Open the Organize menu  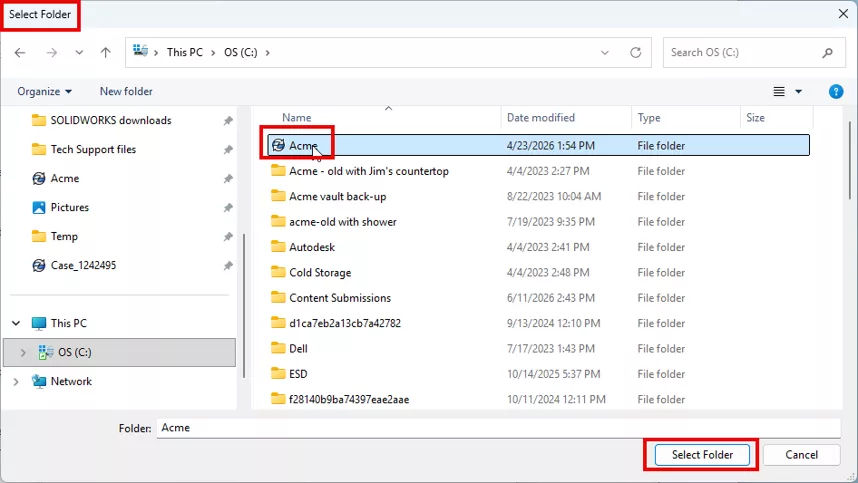[44, 91]
